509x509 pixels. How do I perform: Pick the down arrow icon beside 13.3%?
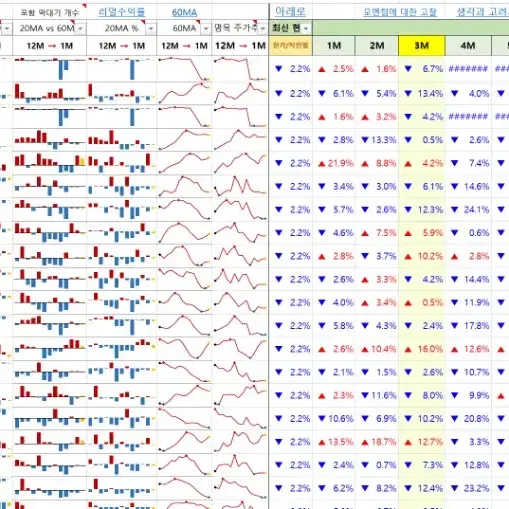365,140
